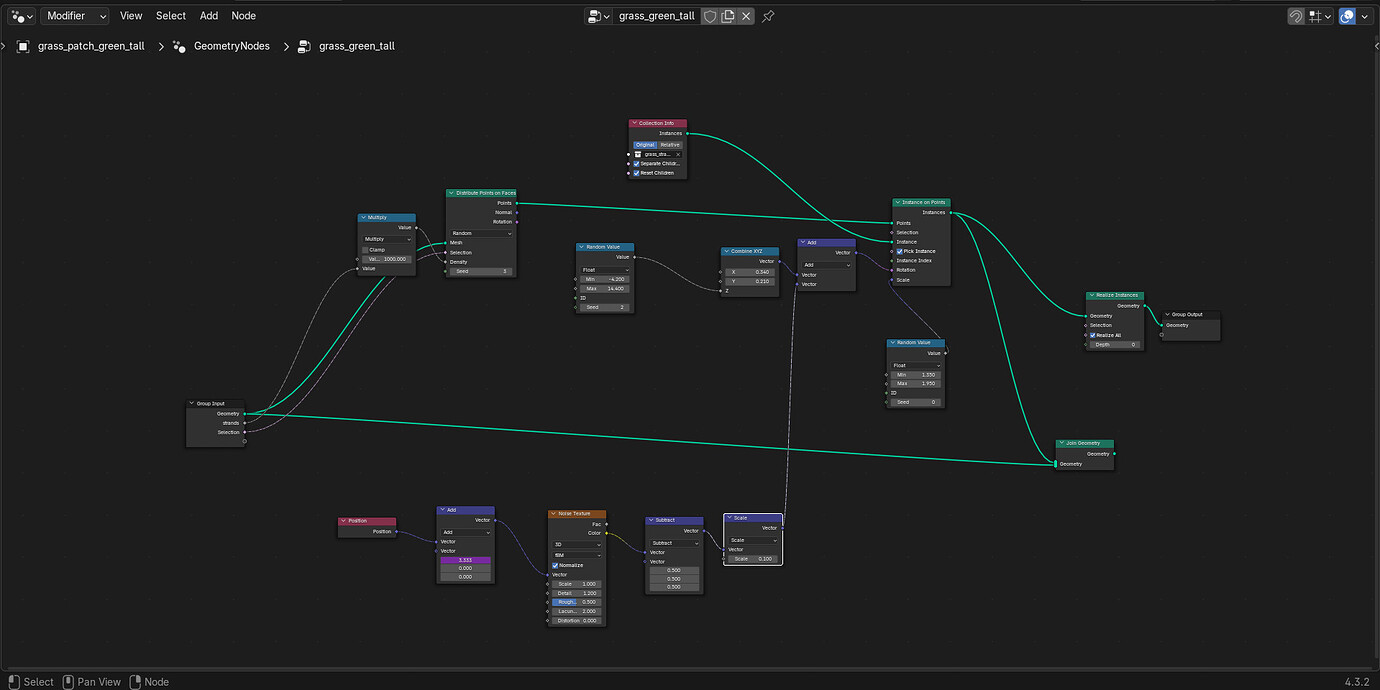Screen dimensions: 1380x690
Task: Toggle Separate Children checkbox
Action: 636,164
